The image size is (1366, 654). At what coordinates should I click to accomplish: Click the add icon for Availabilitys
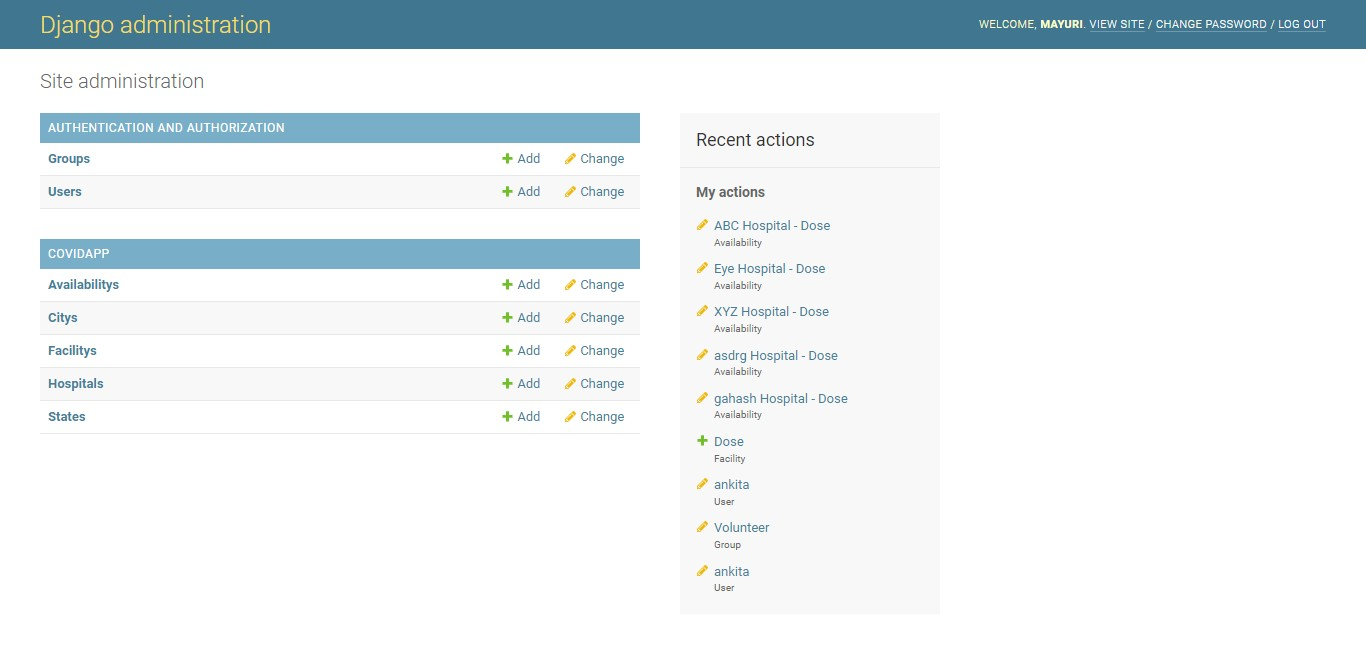click(x=506, y=285)
